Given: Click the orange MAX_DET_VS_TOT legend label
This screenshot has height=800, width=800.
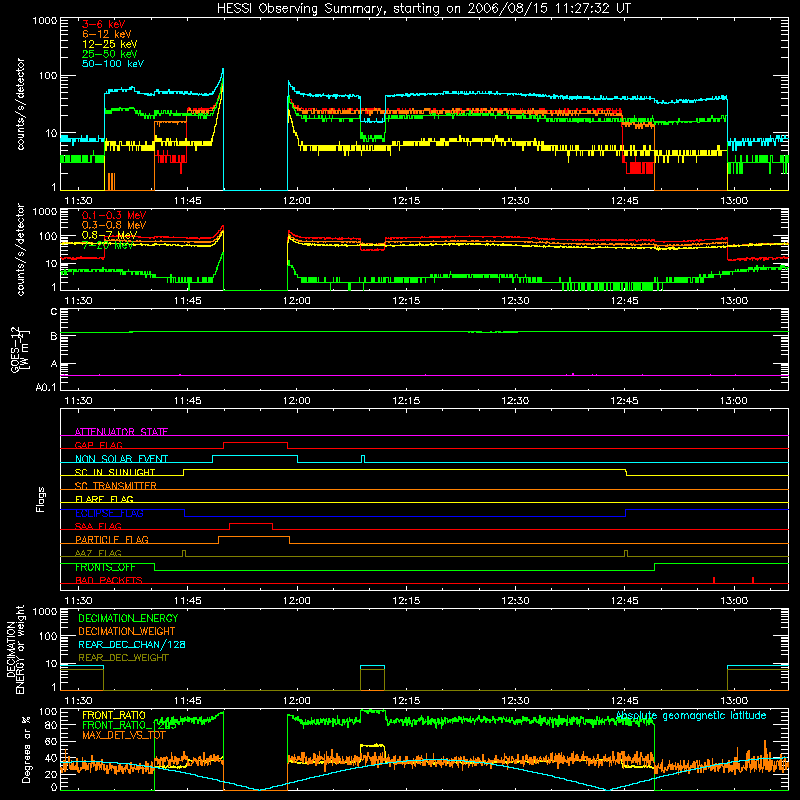Looking at the screenshot, I should point(124,735).
